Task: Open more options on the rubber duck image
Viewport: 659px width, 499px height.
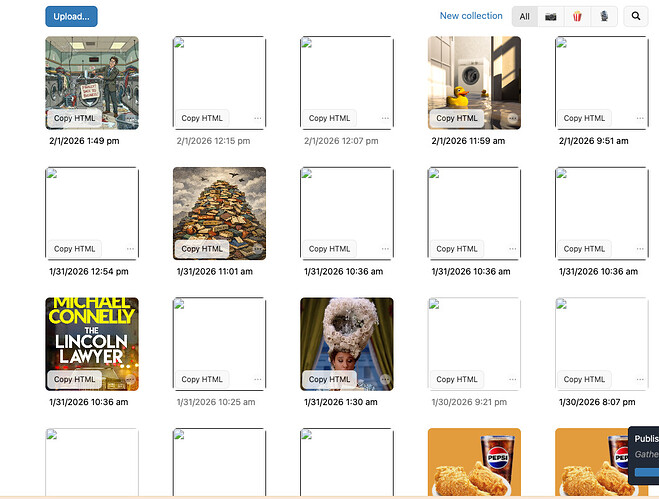Action: pyautogui.click(x=513, y=118)
